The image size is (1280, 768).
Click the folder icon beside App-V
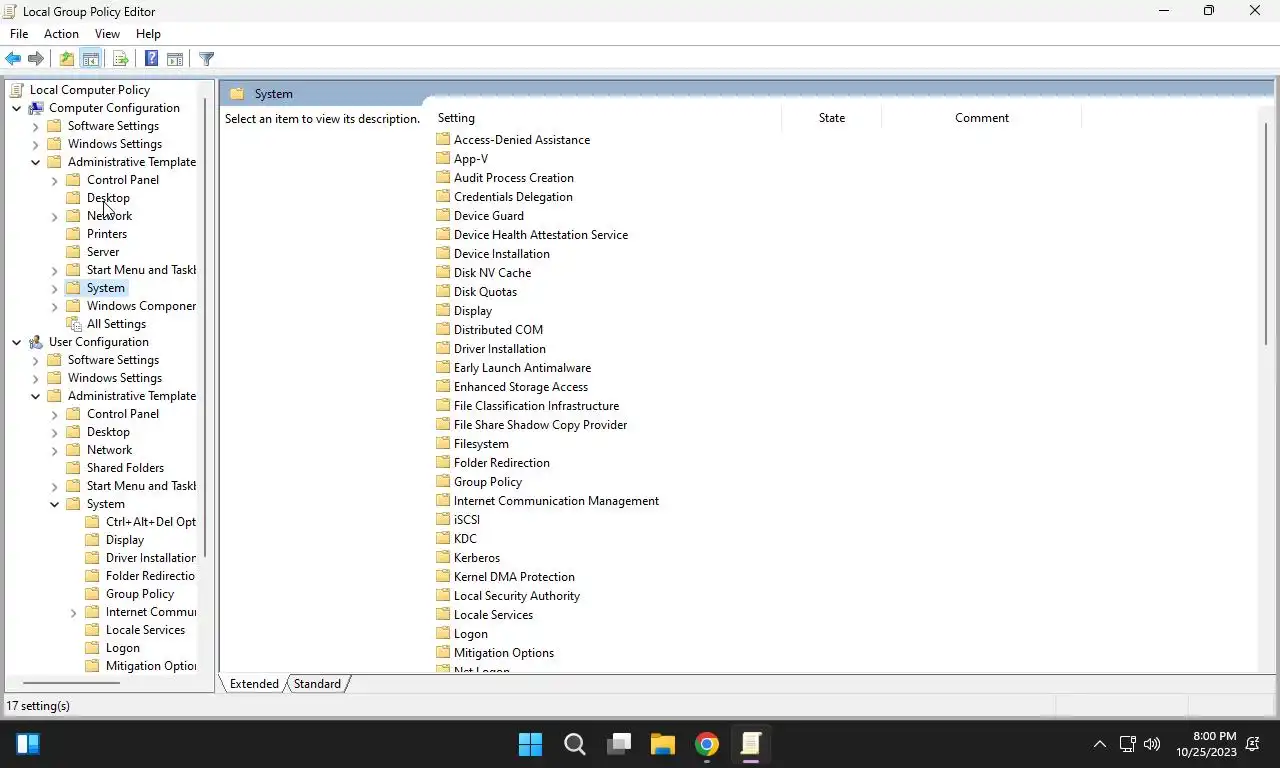point(443,158)
